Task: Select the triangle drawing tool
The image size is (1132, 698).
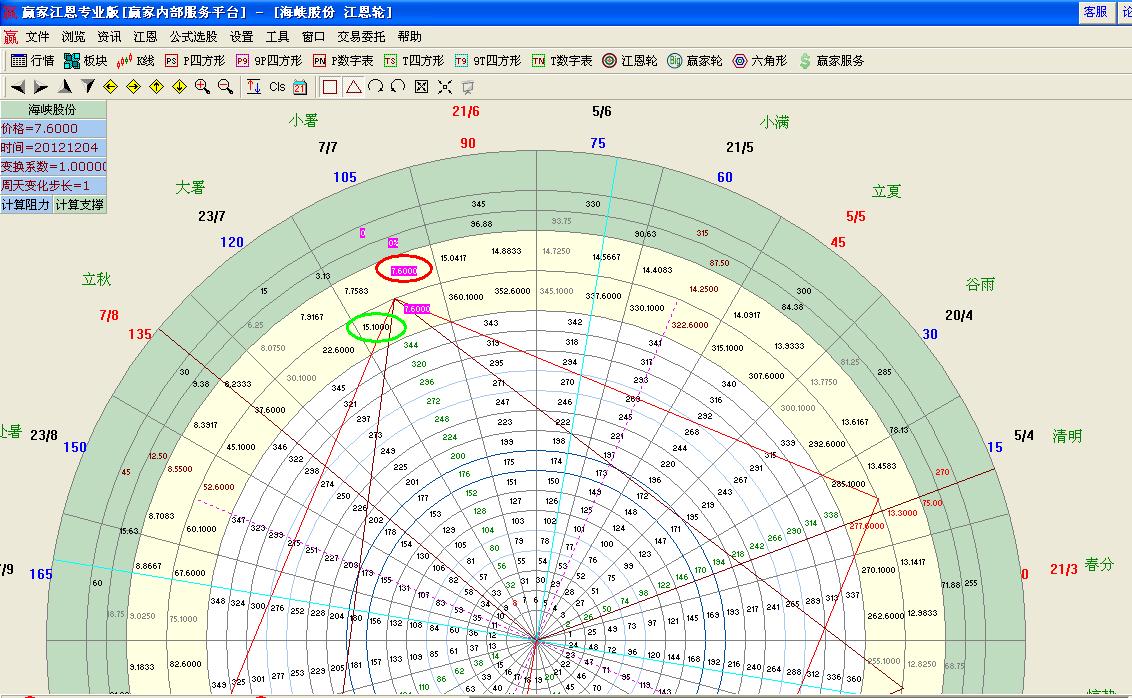Action: pyautogui.click(x=353, y=87)
